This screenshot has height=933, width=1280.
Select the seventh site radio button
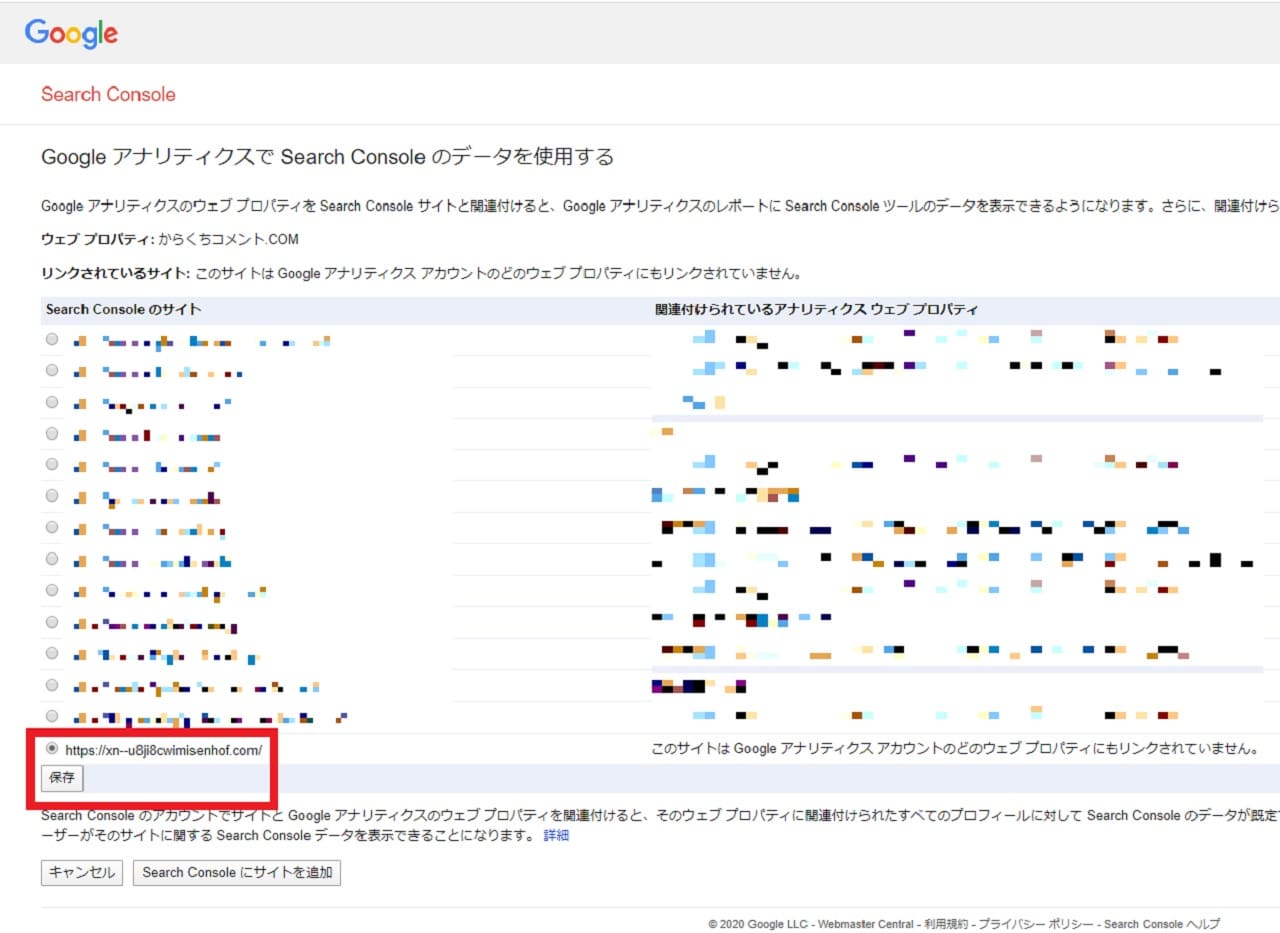[x=52, y=528]
